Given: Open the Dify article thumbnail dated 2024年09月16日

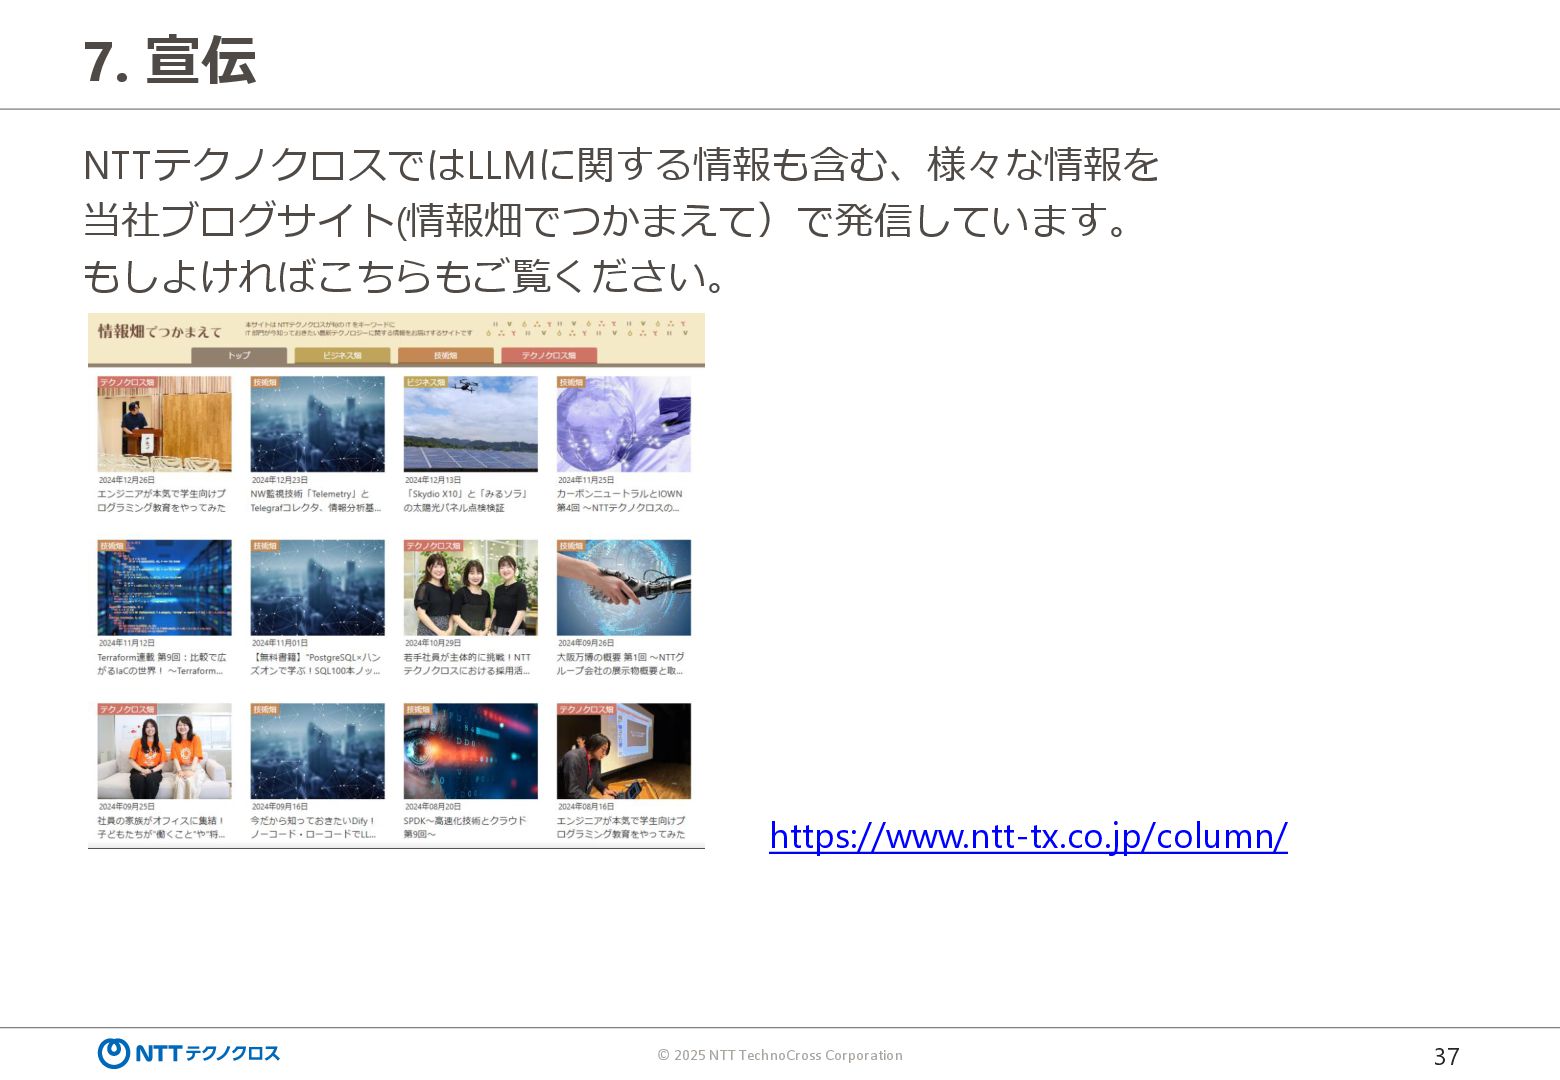Looking at the screenshot, I should click(317, 751).
